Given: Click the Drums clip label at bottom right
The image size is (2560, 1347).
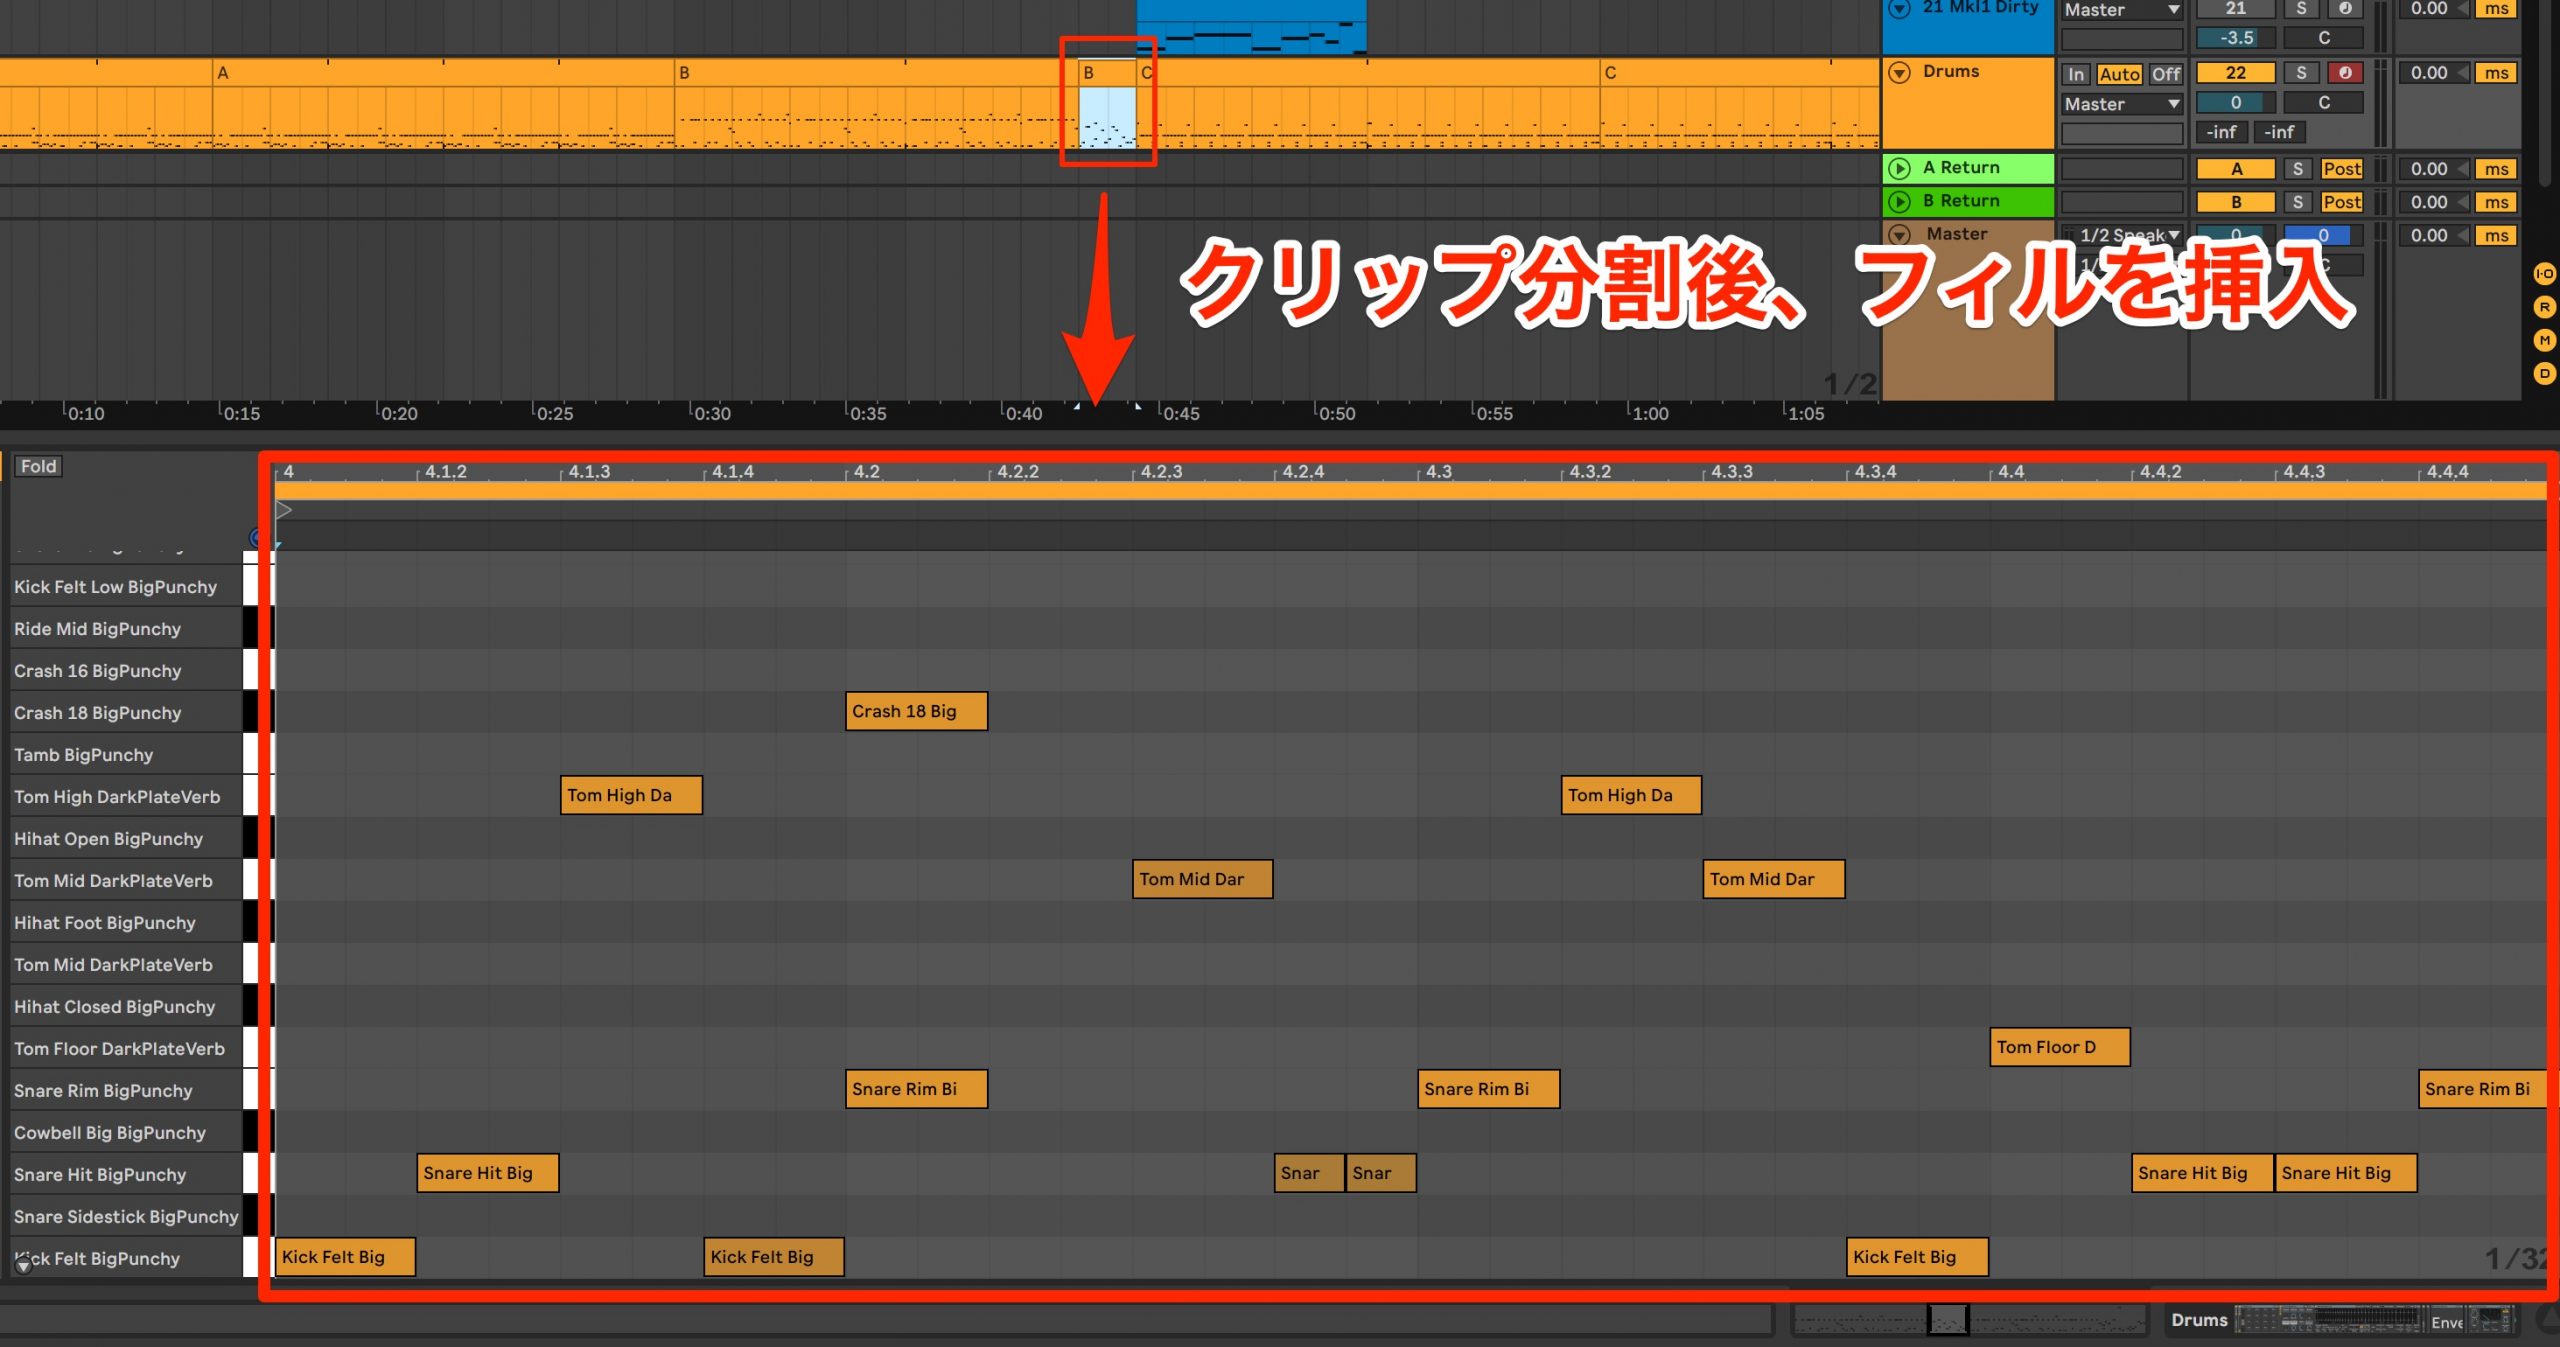Looking at the screenshot, I should pyautogui.click(x=2199, y=1320).
